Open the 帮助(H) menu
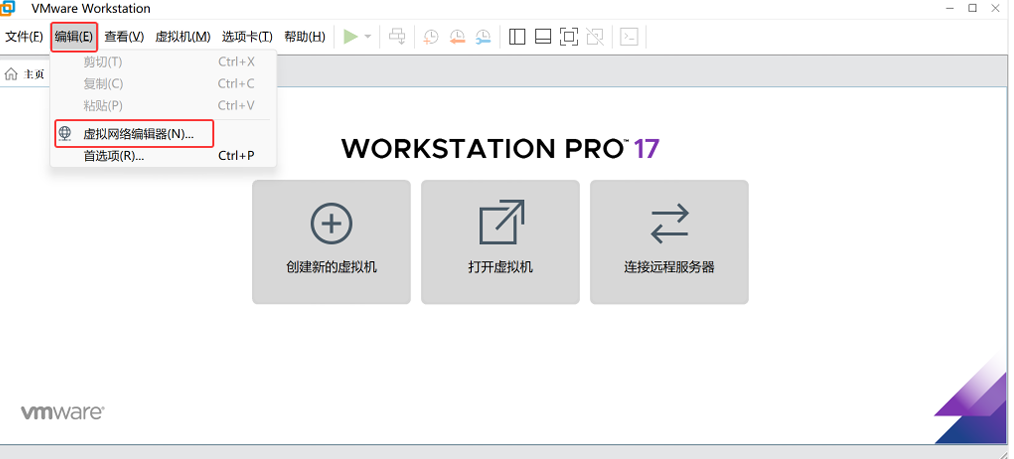This screenshot has height=459, width=1014. (x=305, y=37)
